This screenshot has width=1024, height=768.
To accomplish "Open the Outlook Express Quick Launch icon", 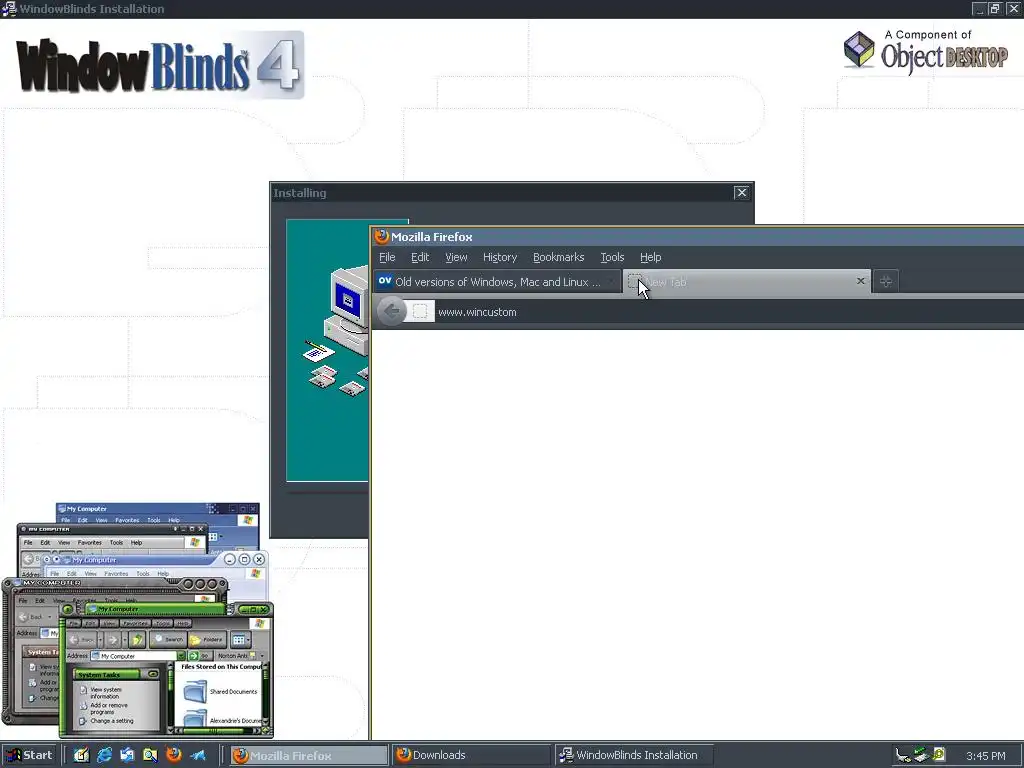I will (127, 755).
